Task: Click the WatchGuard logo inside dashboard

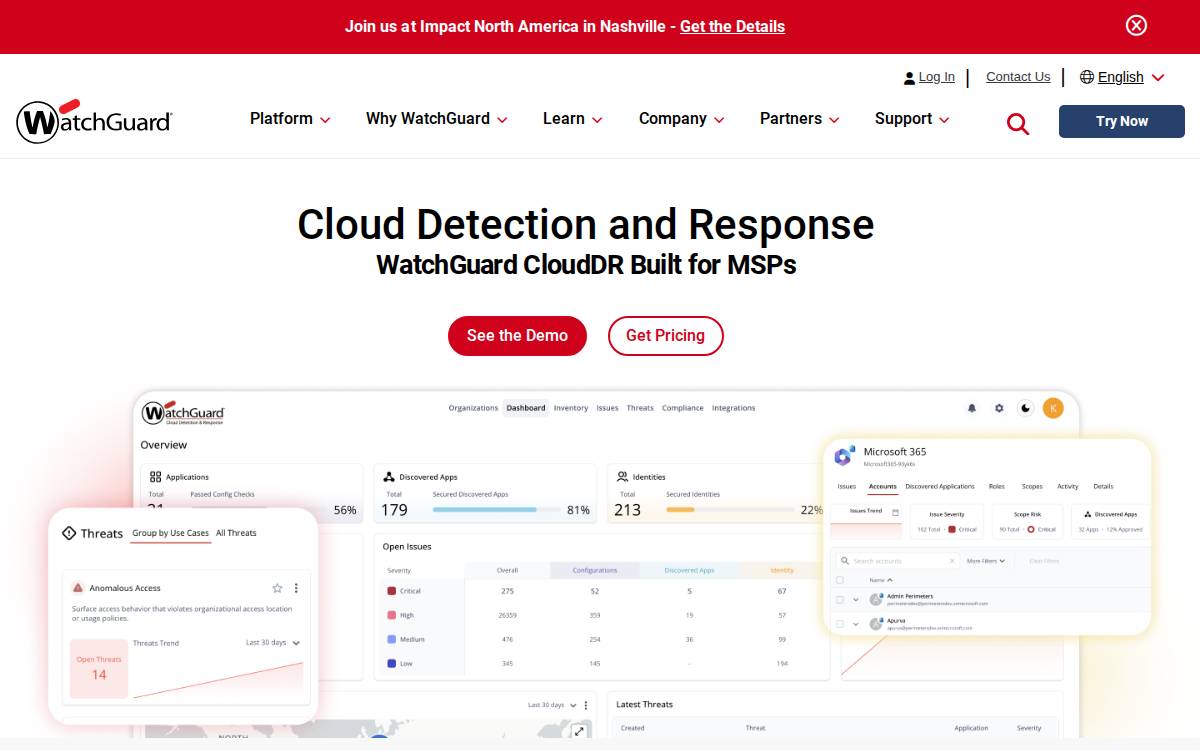Action: pyautogui.click(x=183, y=413)
